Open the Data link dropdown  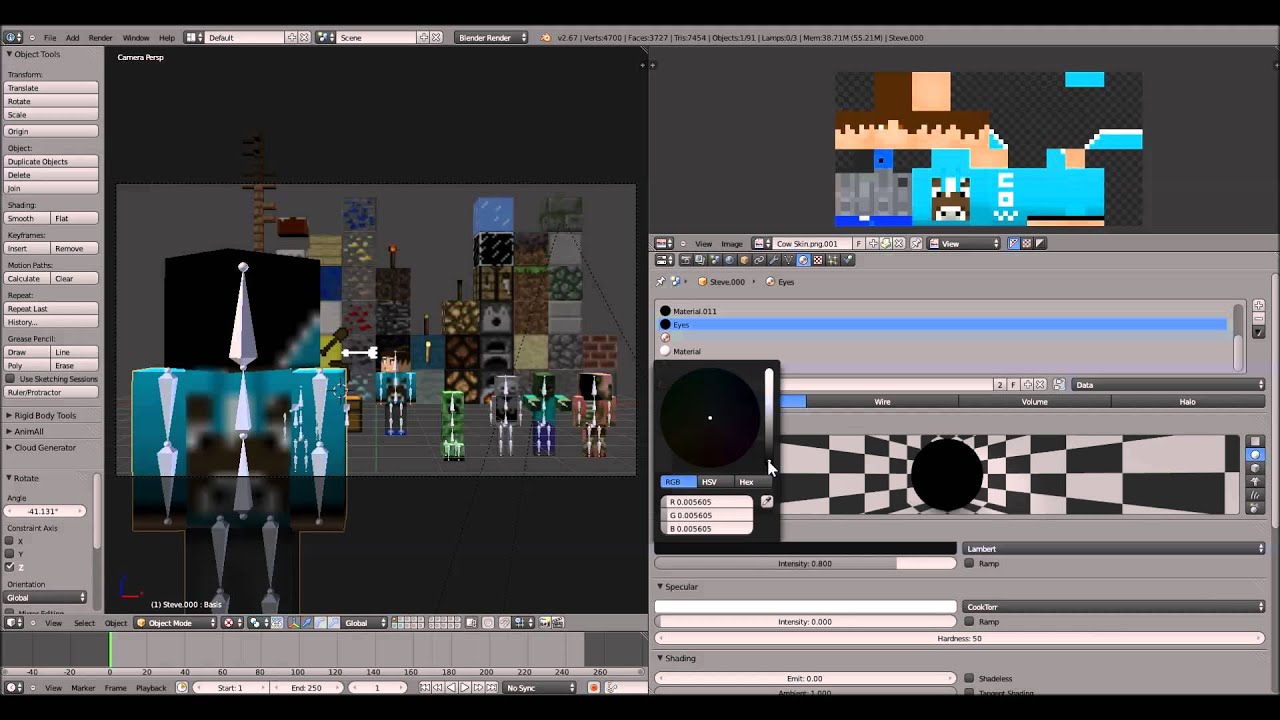(1168, 385)
